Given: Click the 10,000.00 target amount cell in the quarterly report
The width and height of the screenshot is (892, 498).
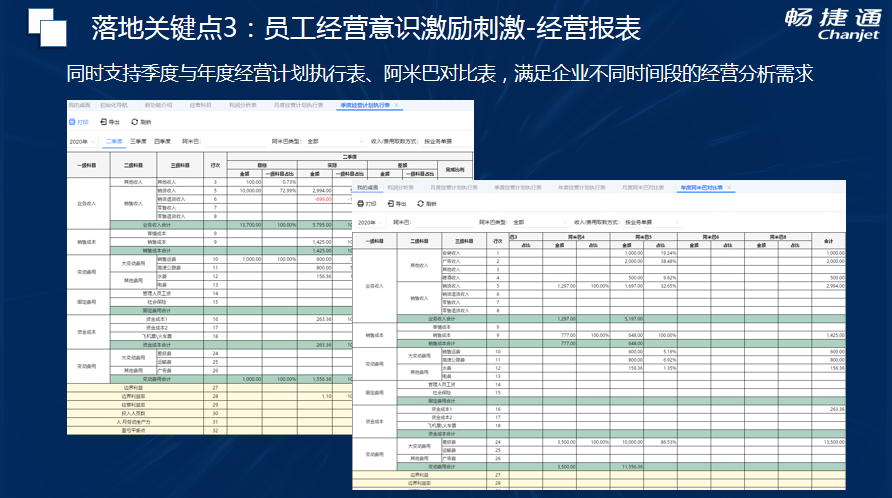Looking at the screenshot, I should (x=245, y=191).
